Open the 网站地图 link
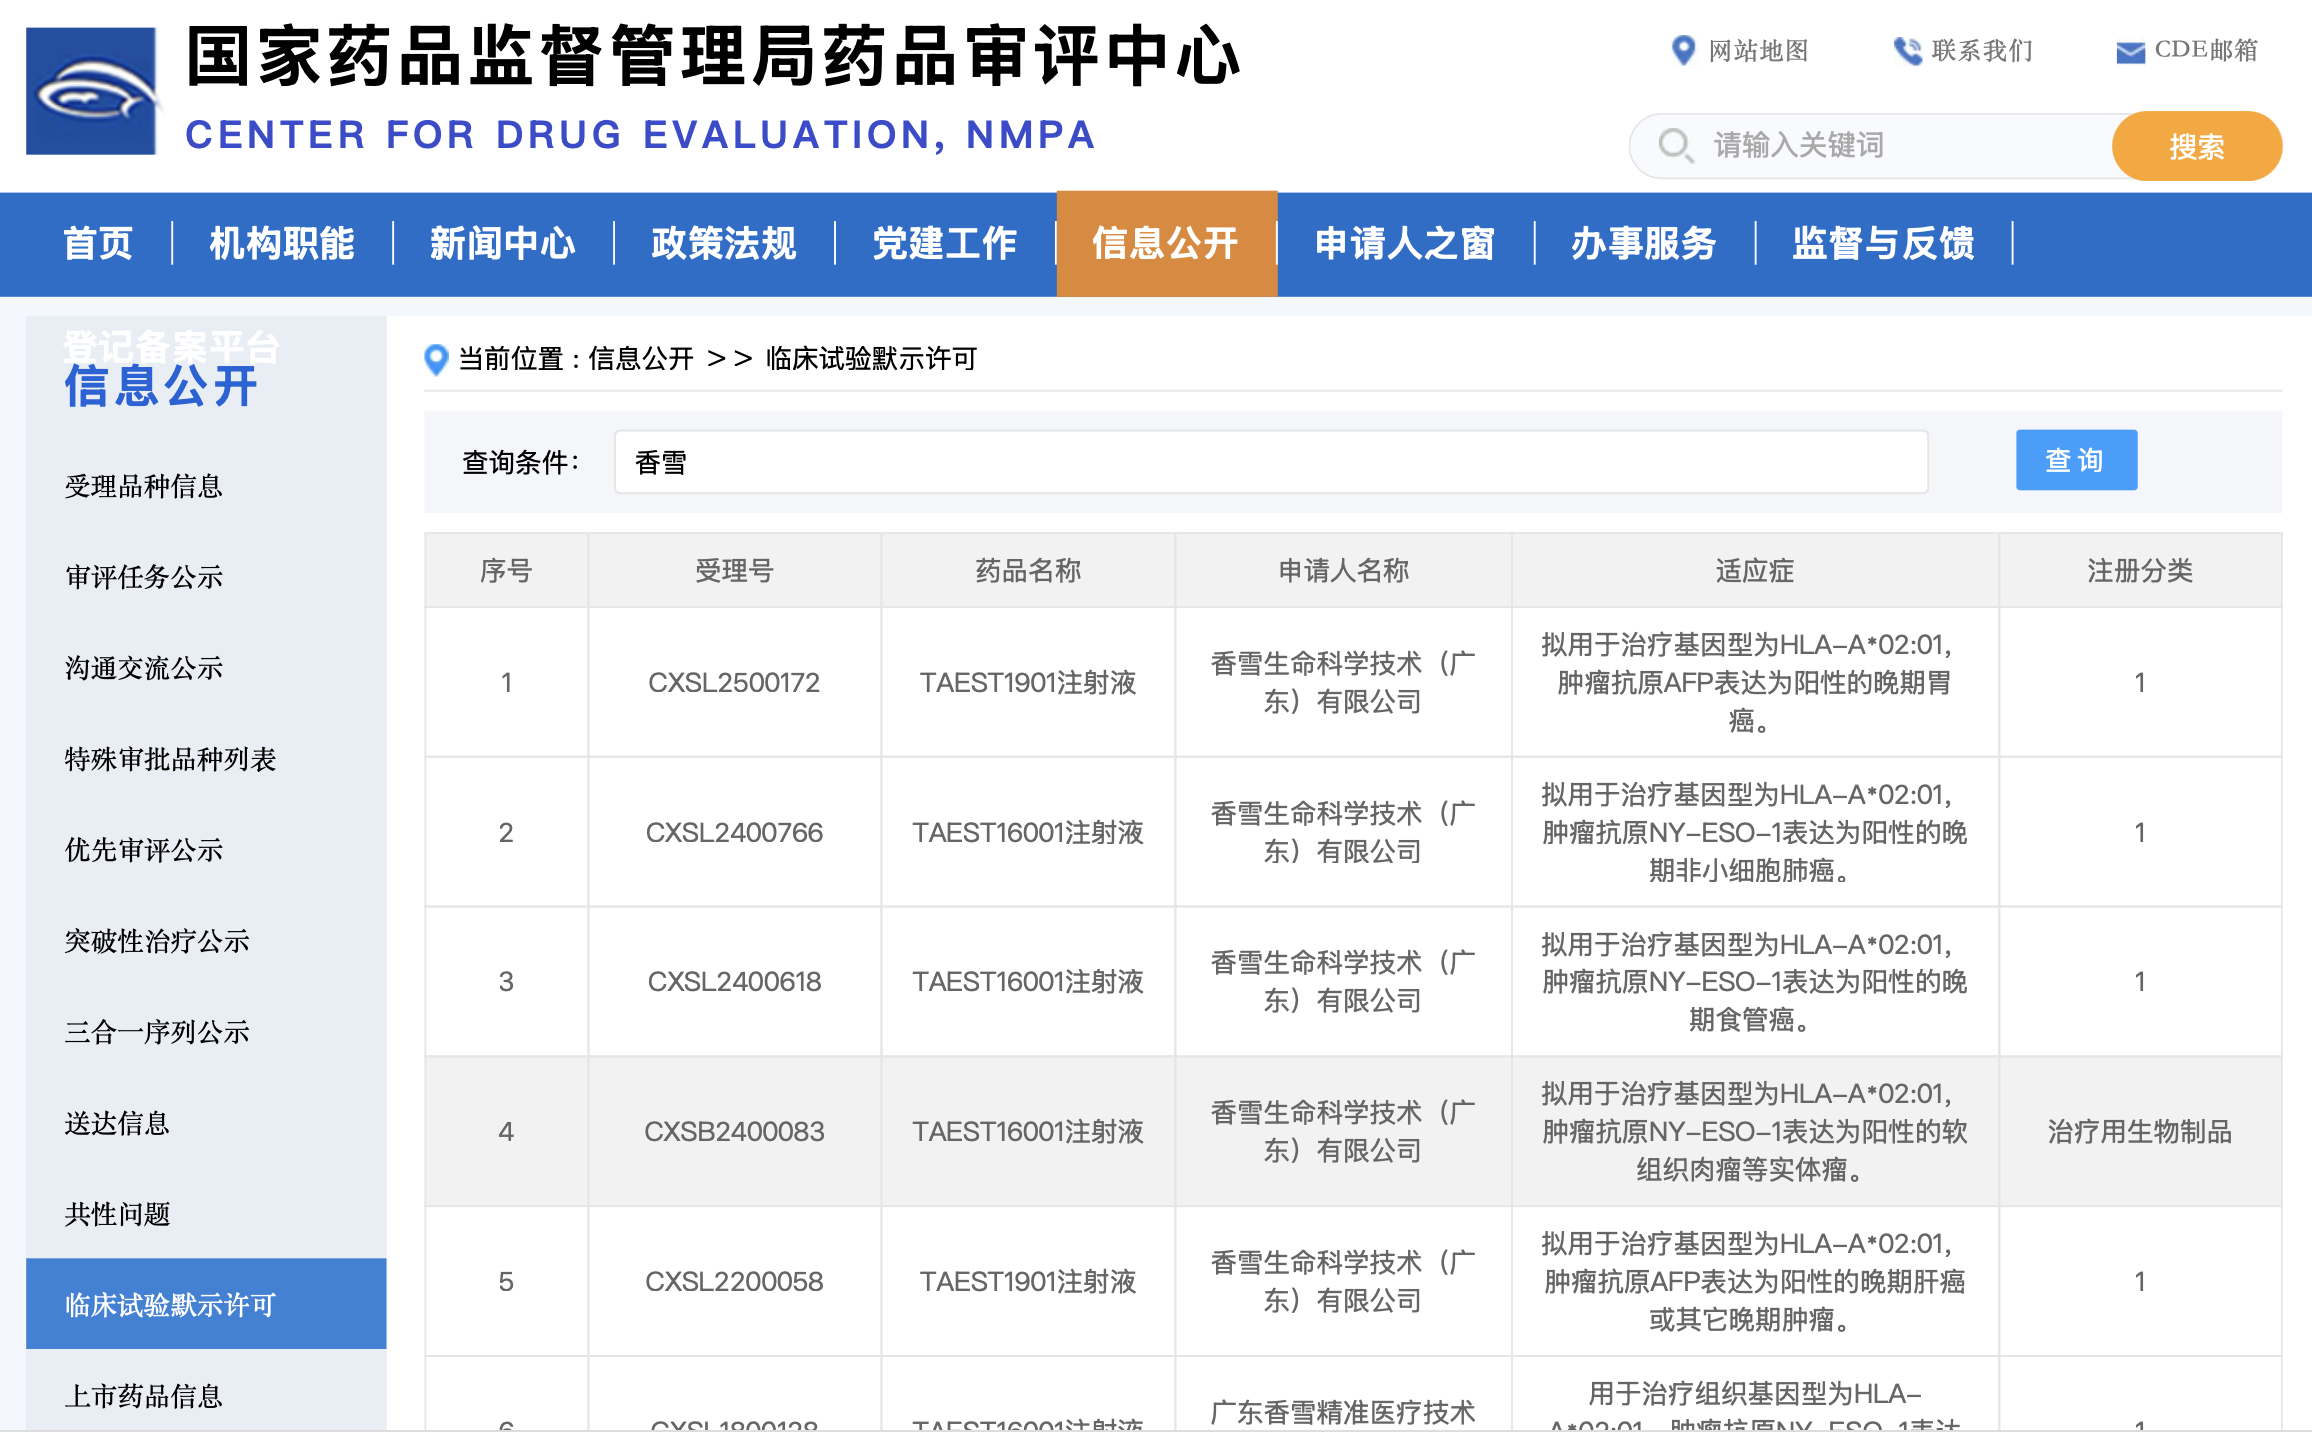2312x1432 pixels. (x=1758, y=50)
